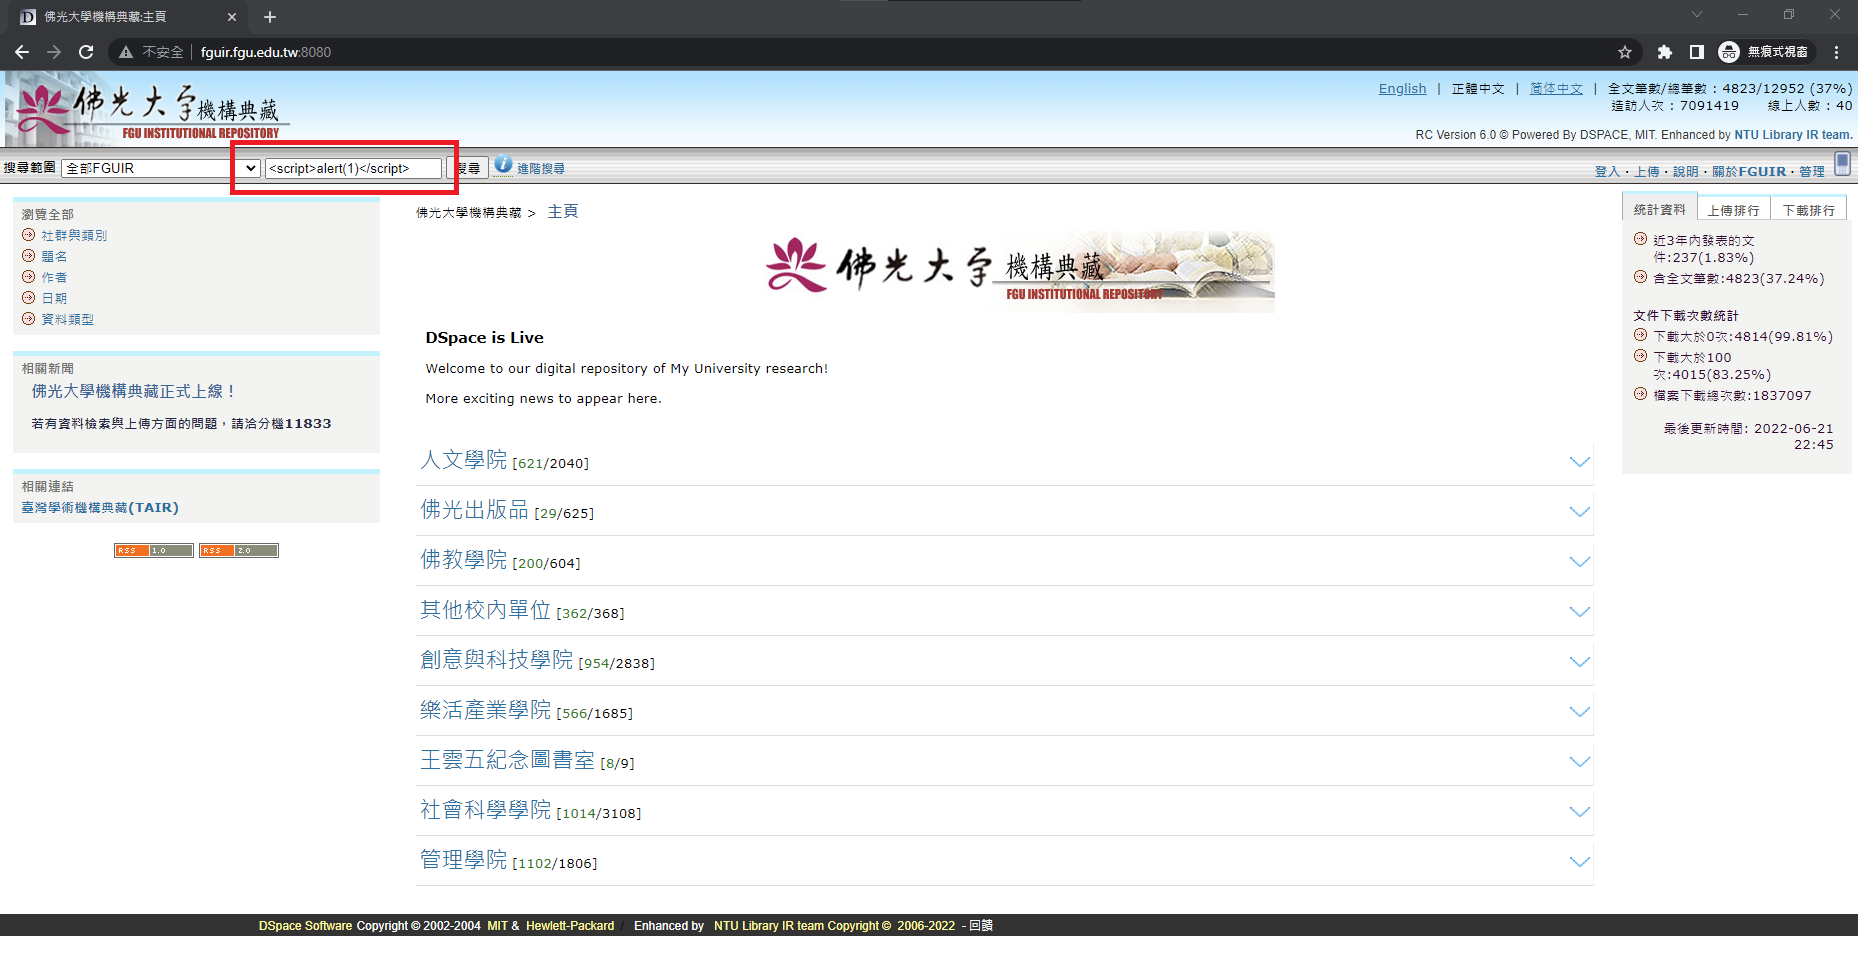Expand the 人文學院 community chevron

[x=1580, y=462]
